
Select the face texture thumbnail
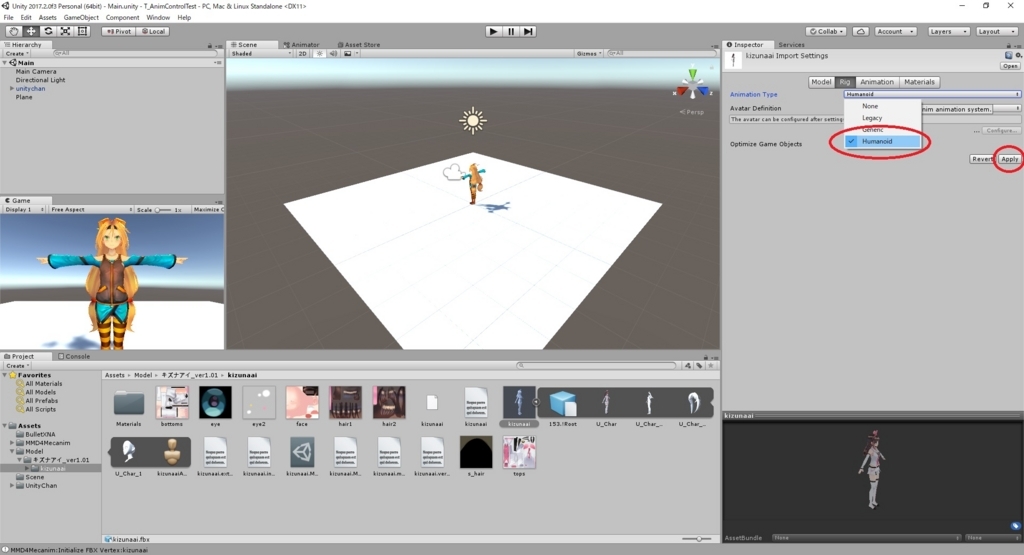click(x=302, y=402)
